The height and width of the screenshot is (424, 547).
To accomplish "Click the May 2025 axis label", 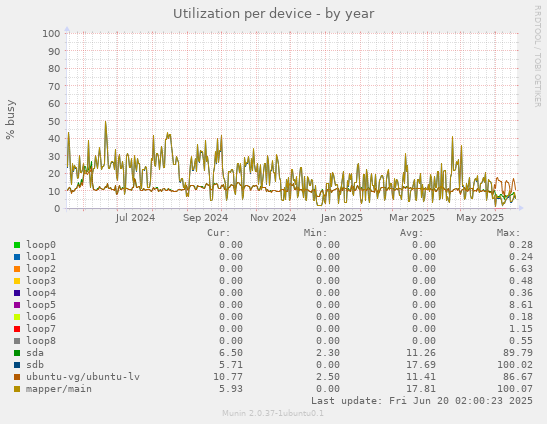I will pos(480,218).
